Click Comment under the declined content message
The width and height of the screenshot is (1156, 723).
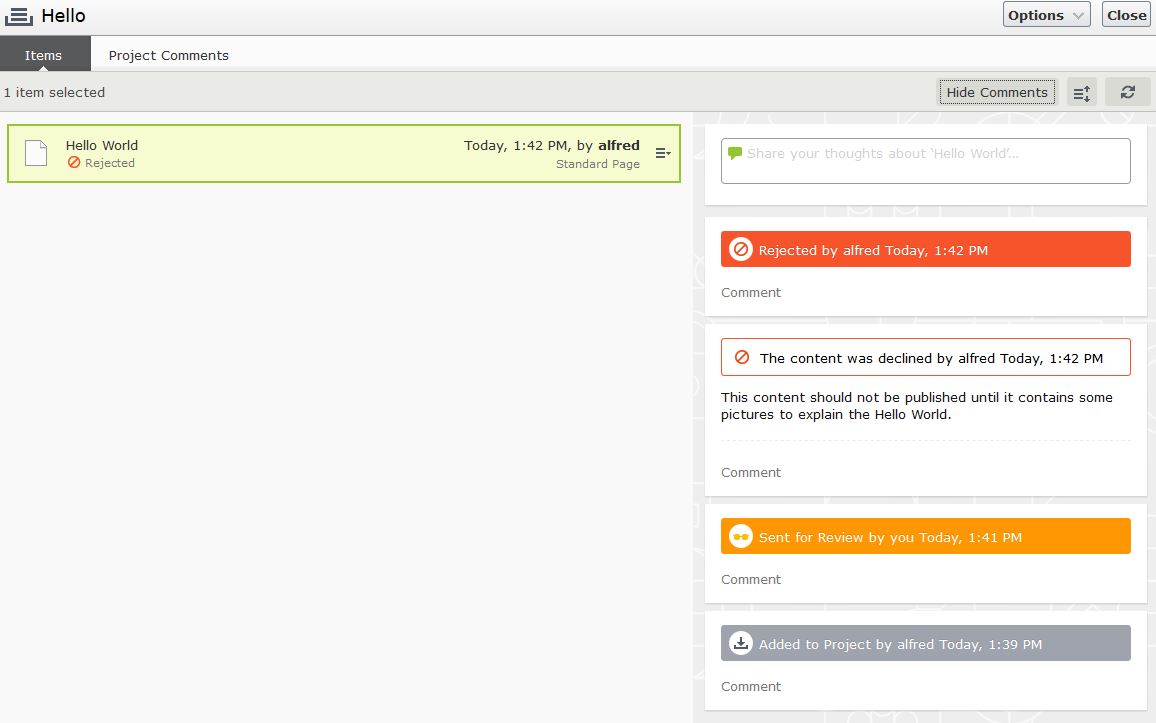751,472
